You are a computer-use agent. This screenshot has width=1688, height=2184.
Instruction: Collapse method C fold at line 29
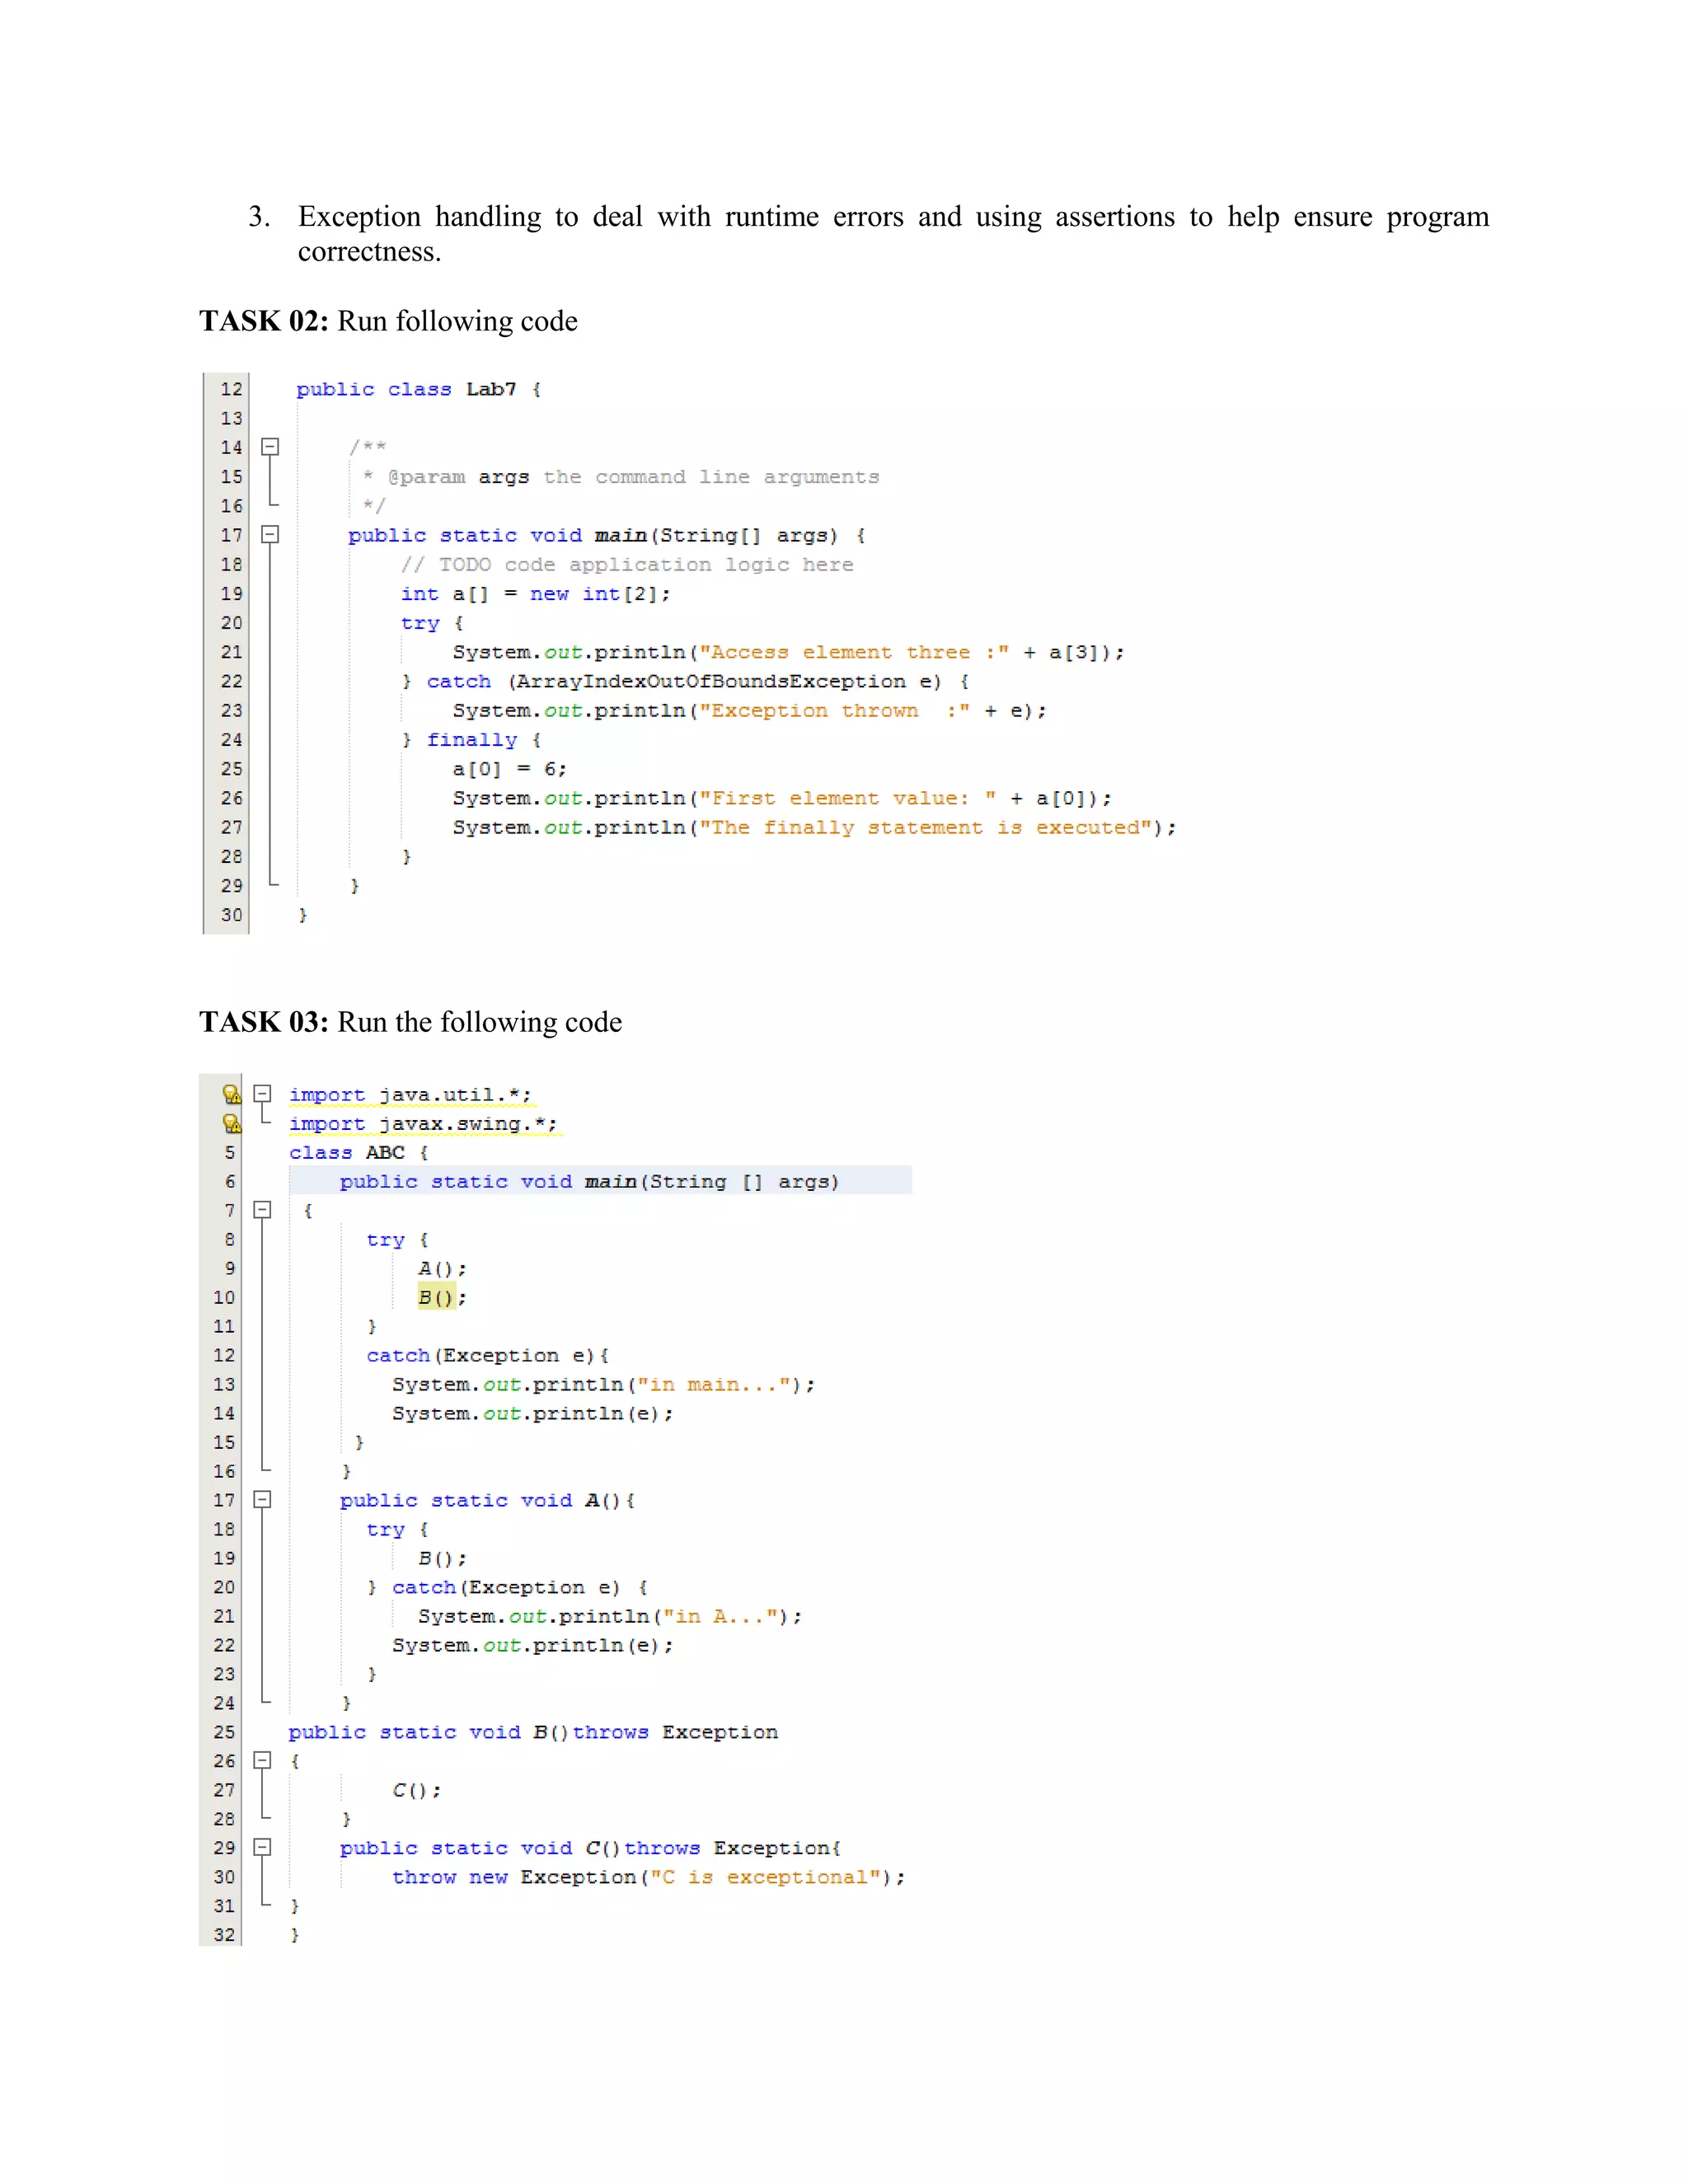262,1848
